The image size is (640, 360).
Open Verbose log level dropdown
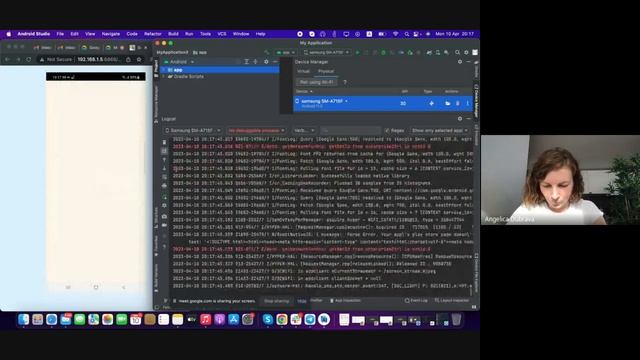304,131
